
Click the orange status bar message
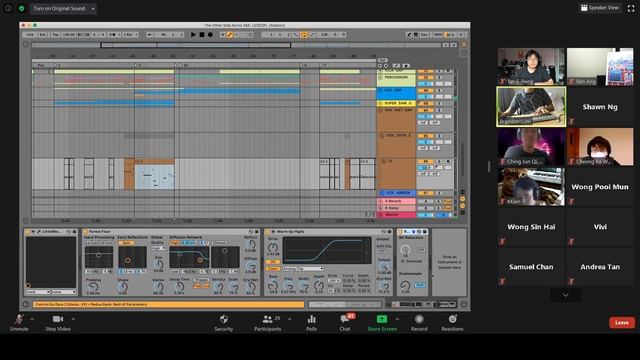(x=169, y=304)
